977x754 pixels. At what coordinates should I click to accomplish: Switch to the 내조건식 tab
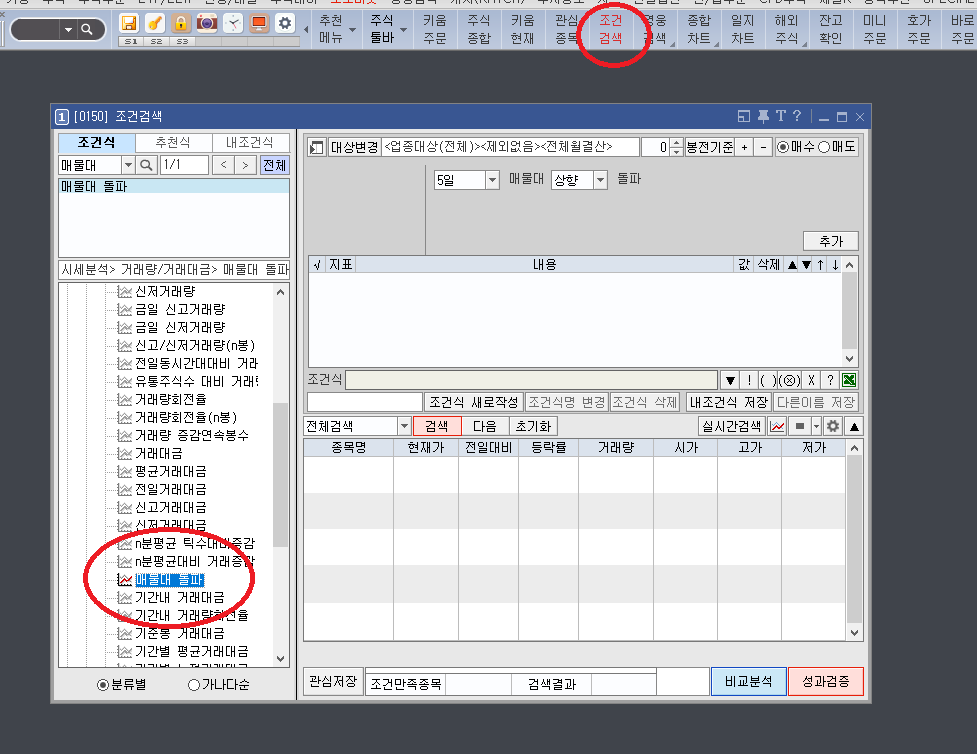250,143
